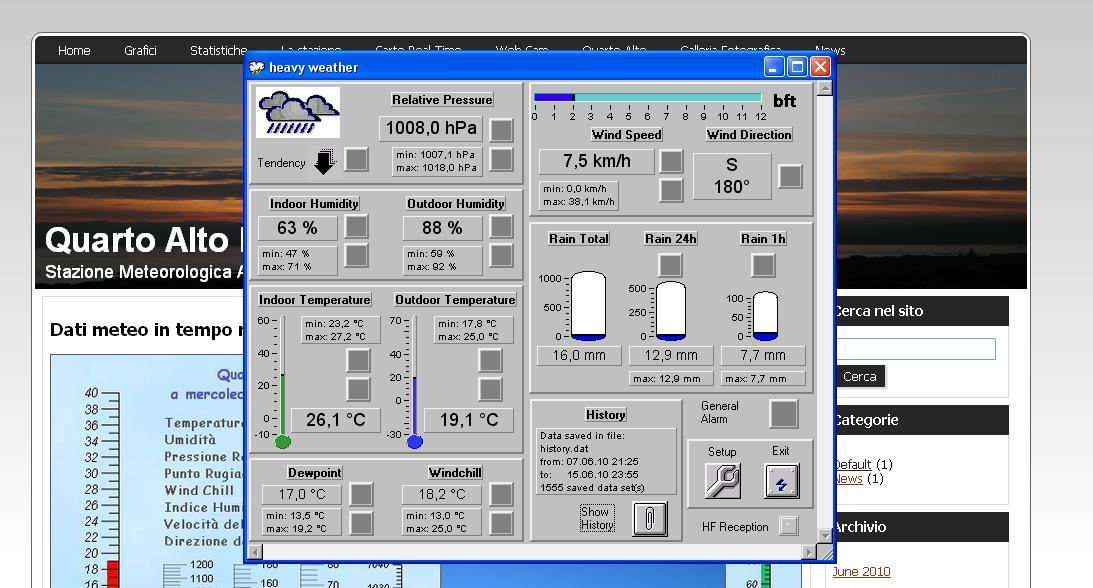Click the Exit lightning icon button
The width and height of the screenshot is (1093, 588).
point(781,481)
